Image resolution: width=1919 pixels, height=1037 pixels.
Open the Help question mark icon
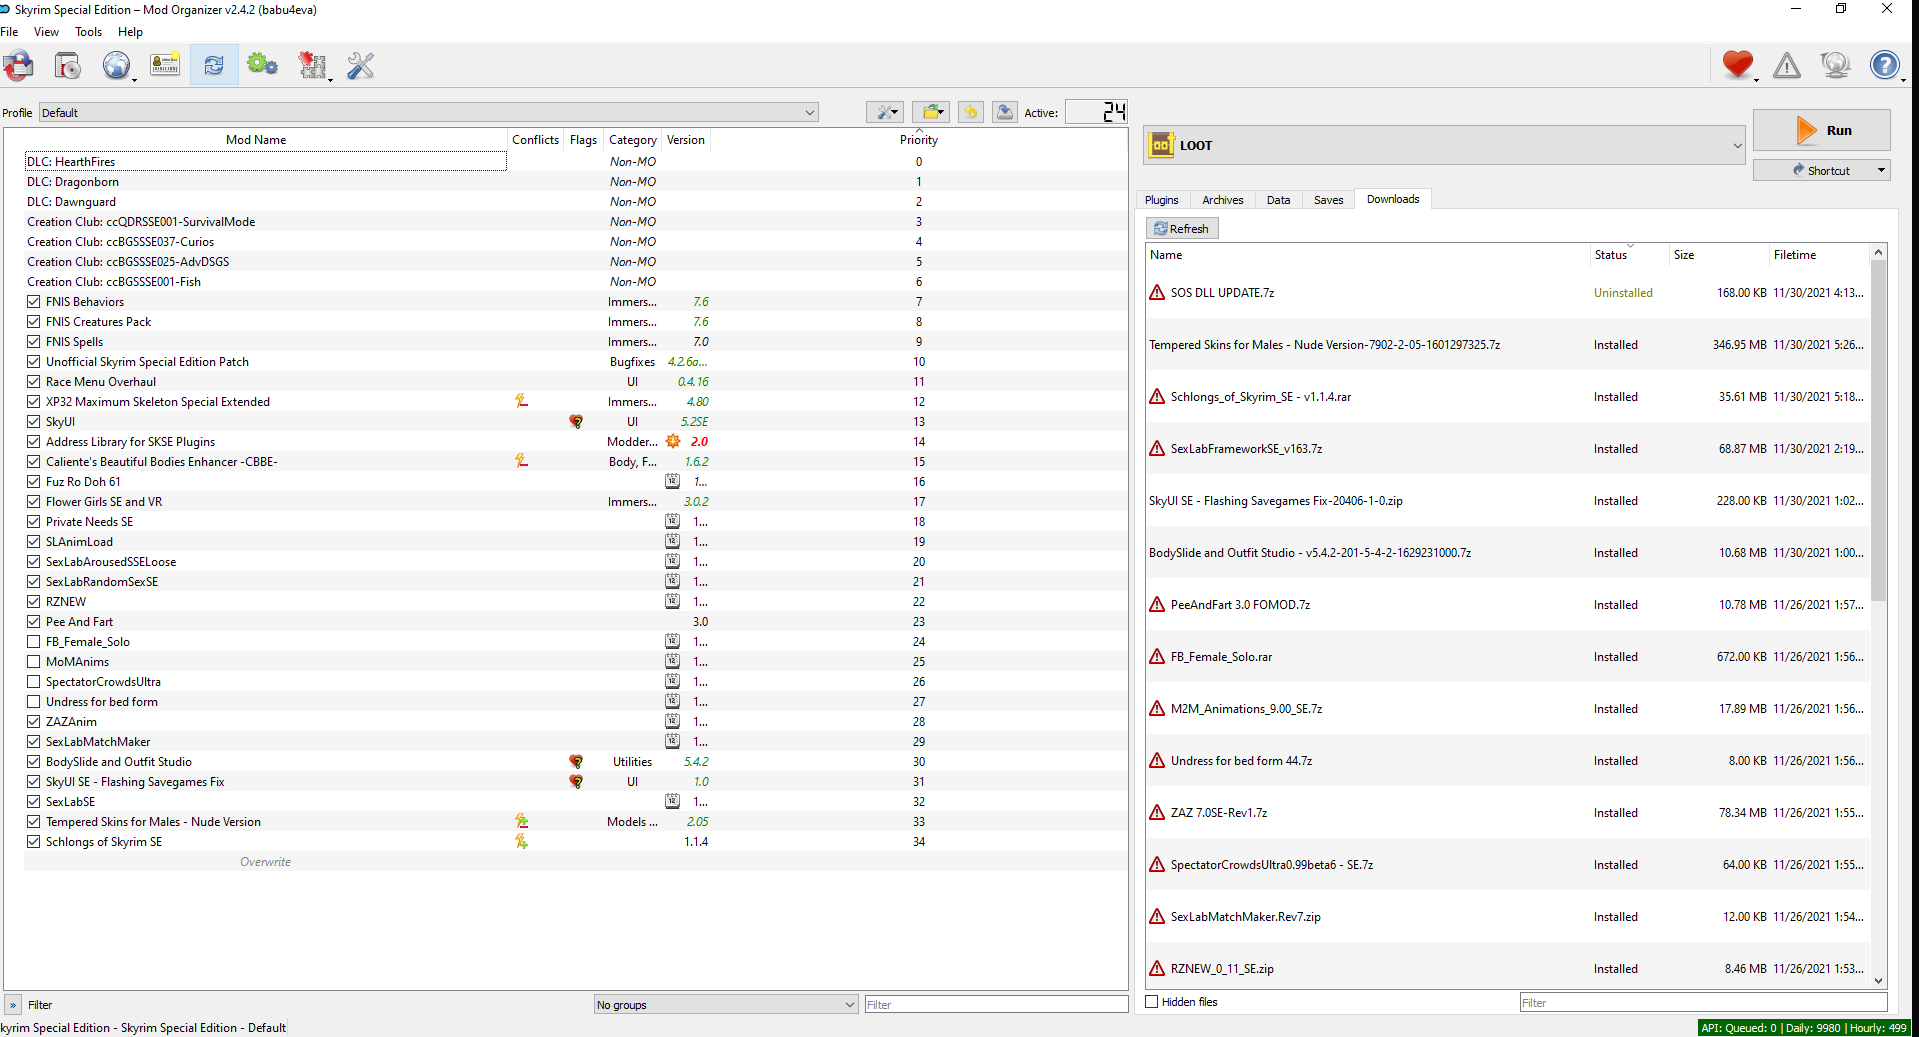tap(1885, 66)
